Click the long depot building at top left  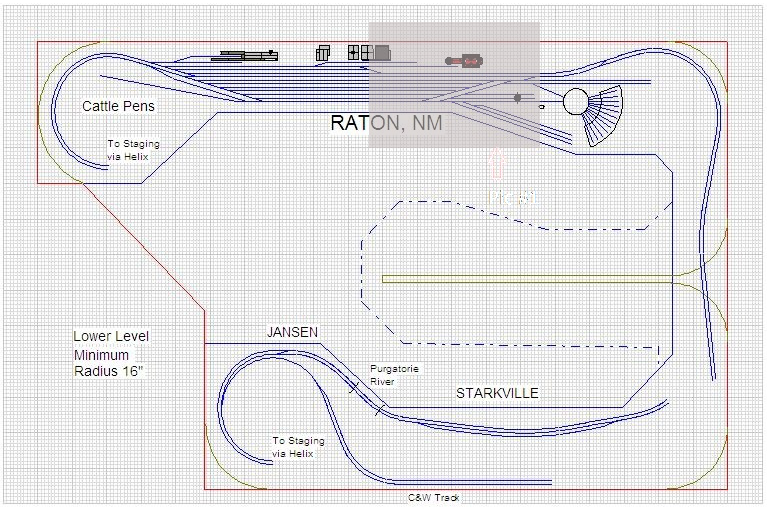click(x=244, y=56)
